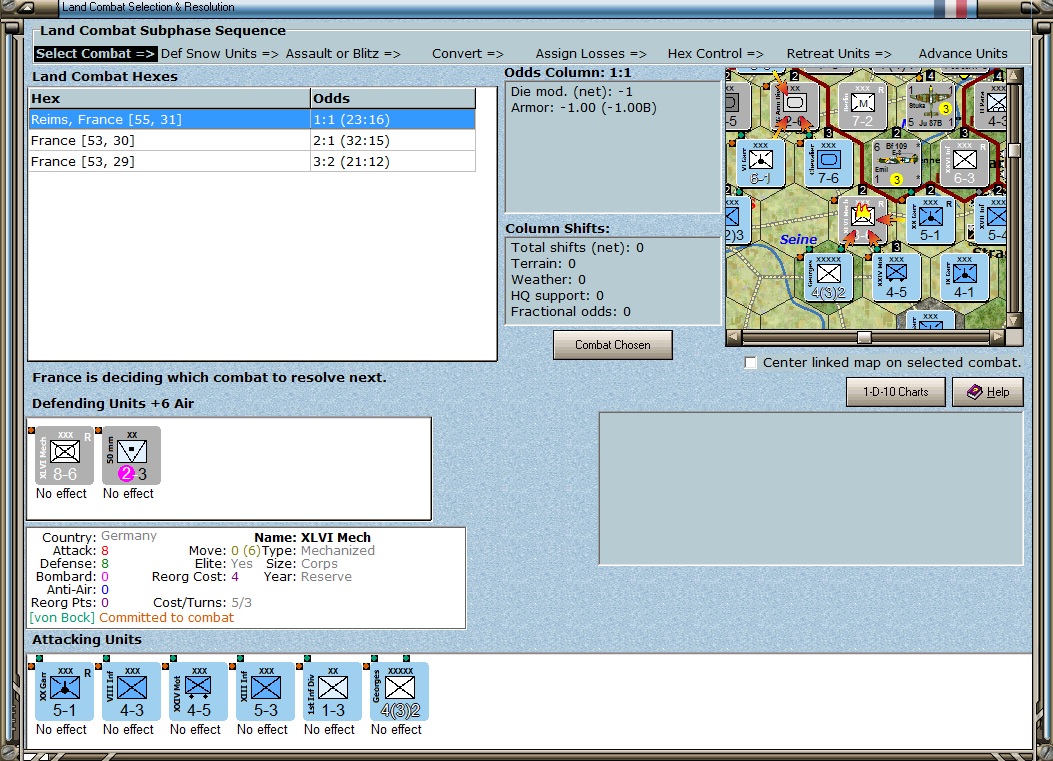The image size is (1053, 761).
Task: Click the linked map horizontal scroll left arrow
Action: pyautogui.click(x=733, y=337)
